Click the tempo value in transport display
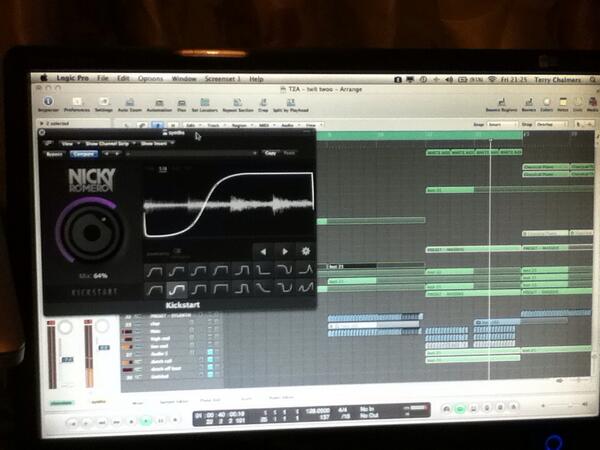The width and height of the screenshot is (600, 450). 317,411
